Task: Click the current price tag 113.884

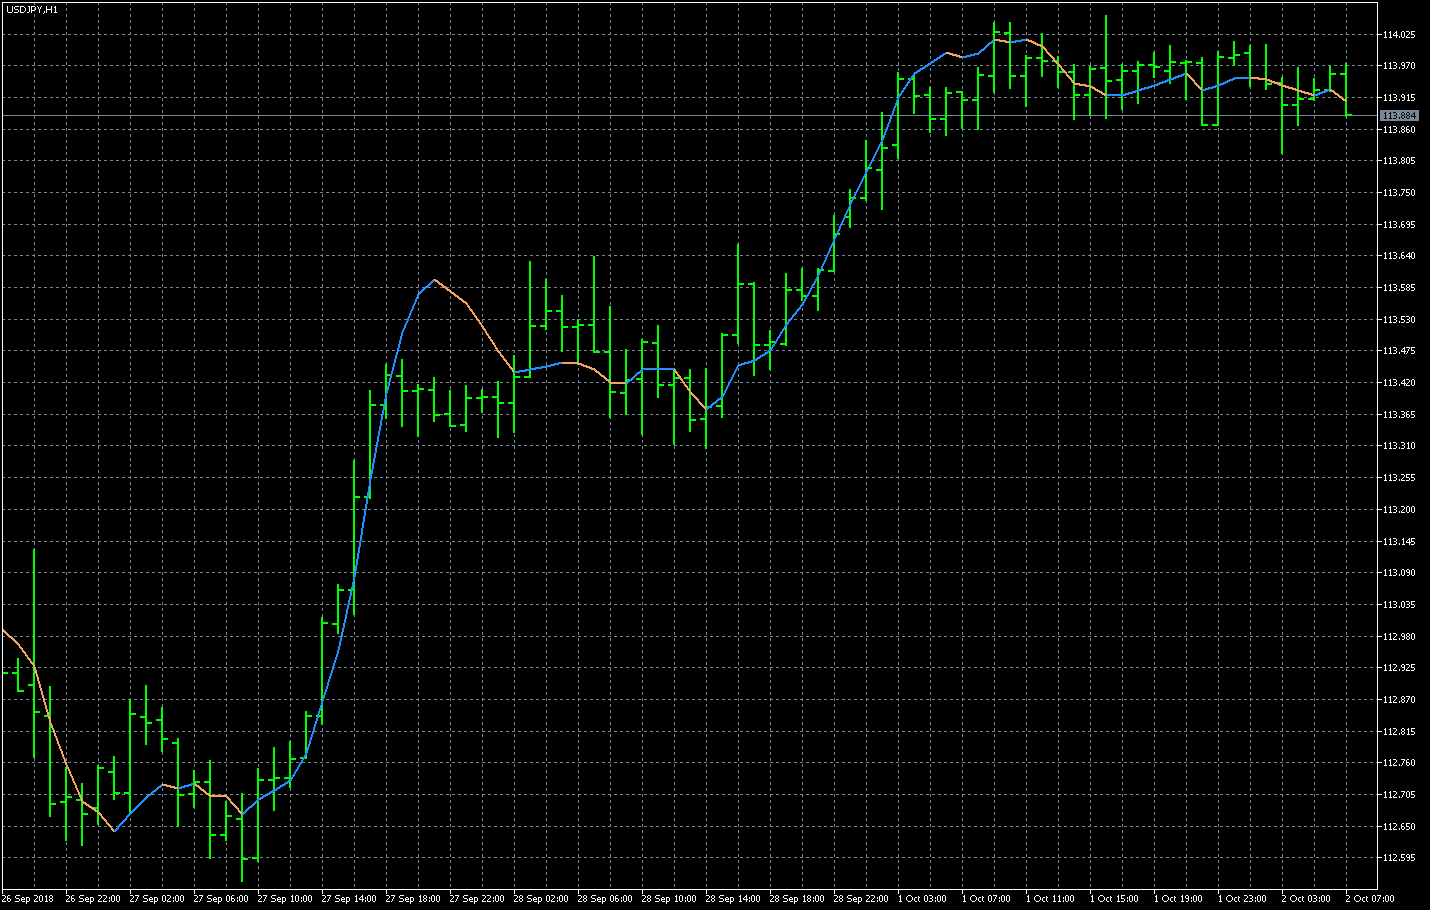Action: 1399,116
